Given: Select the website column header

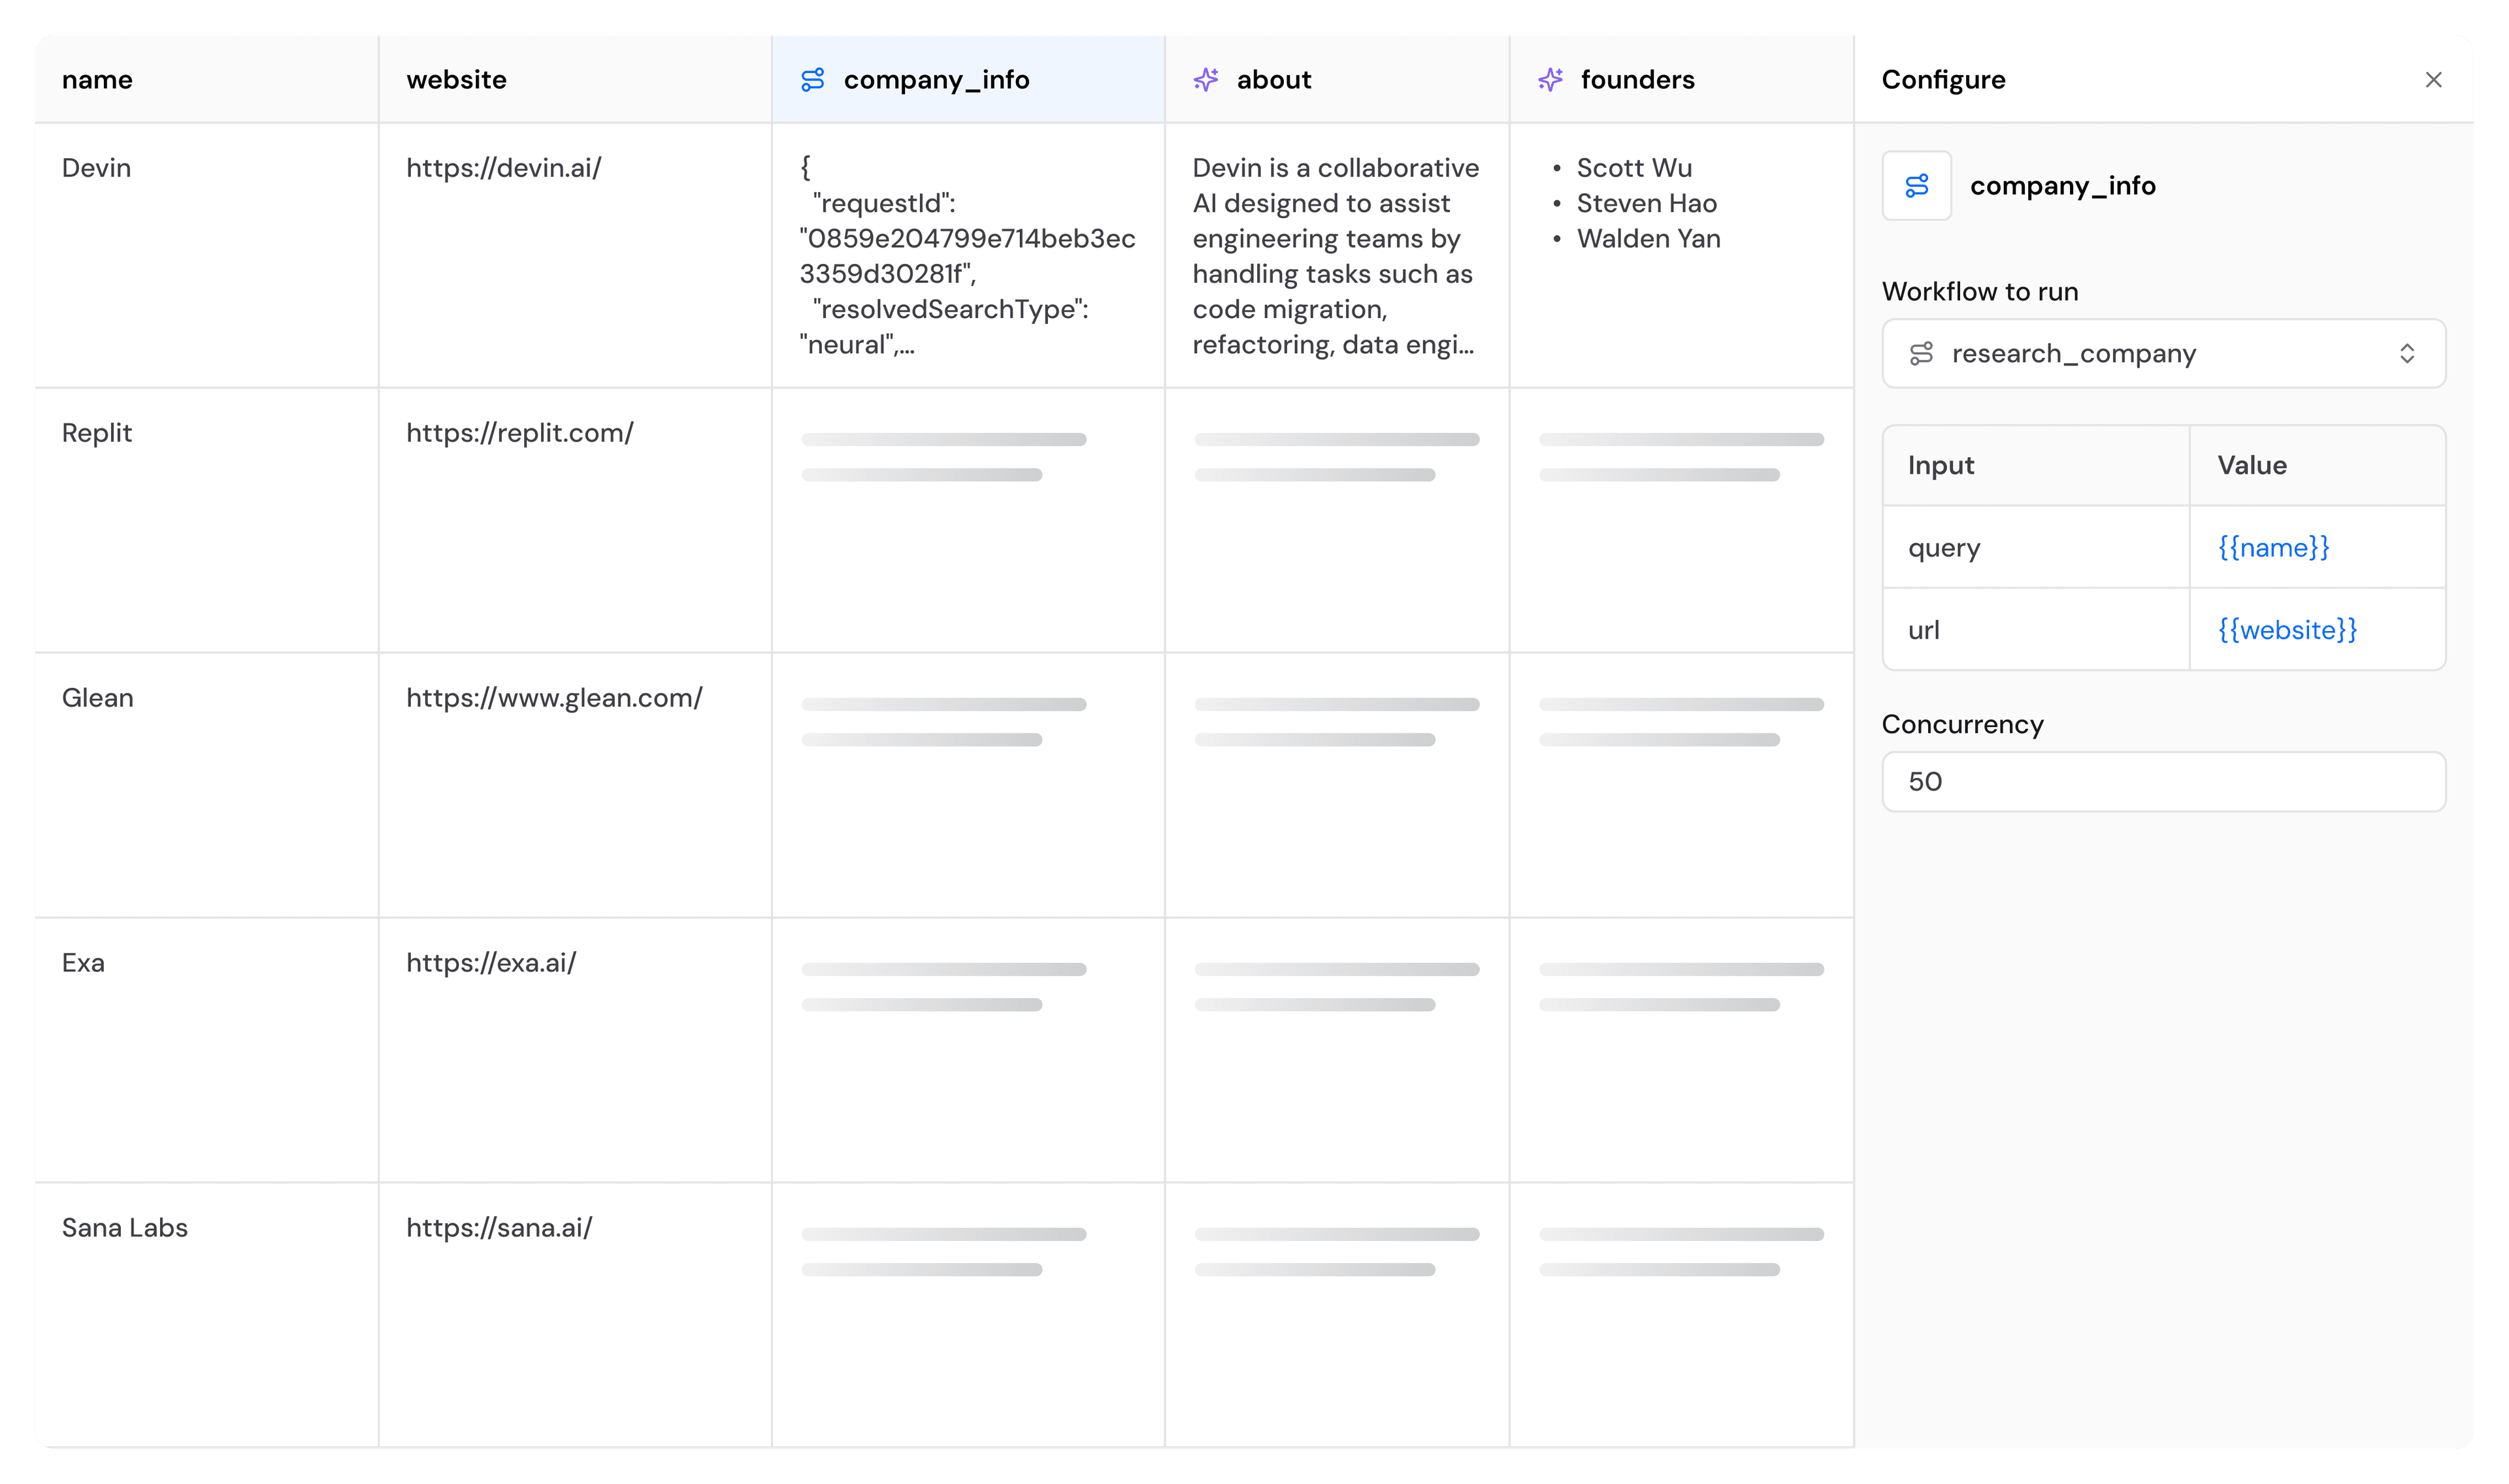Looking at the screenshot, I should 575,80.
